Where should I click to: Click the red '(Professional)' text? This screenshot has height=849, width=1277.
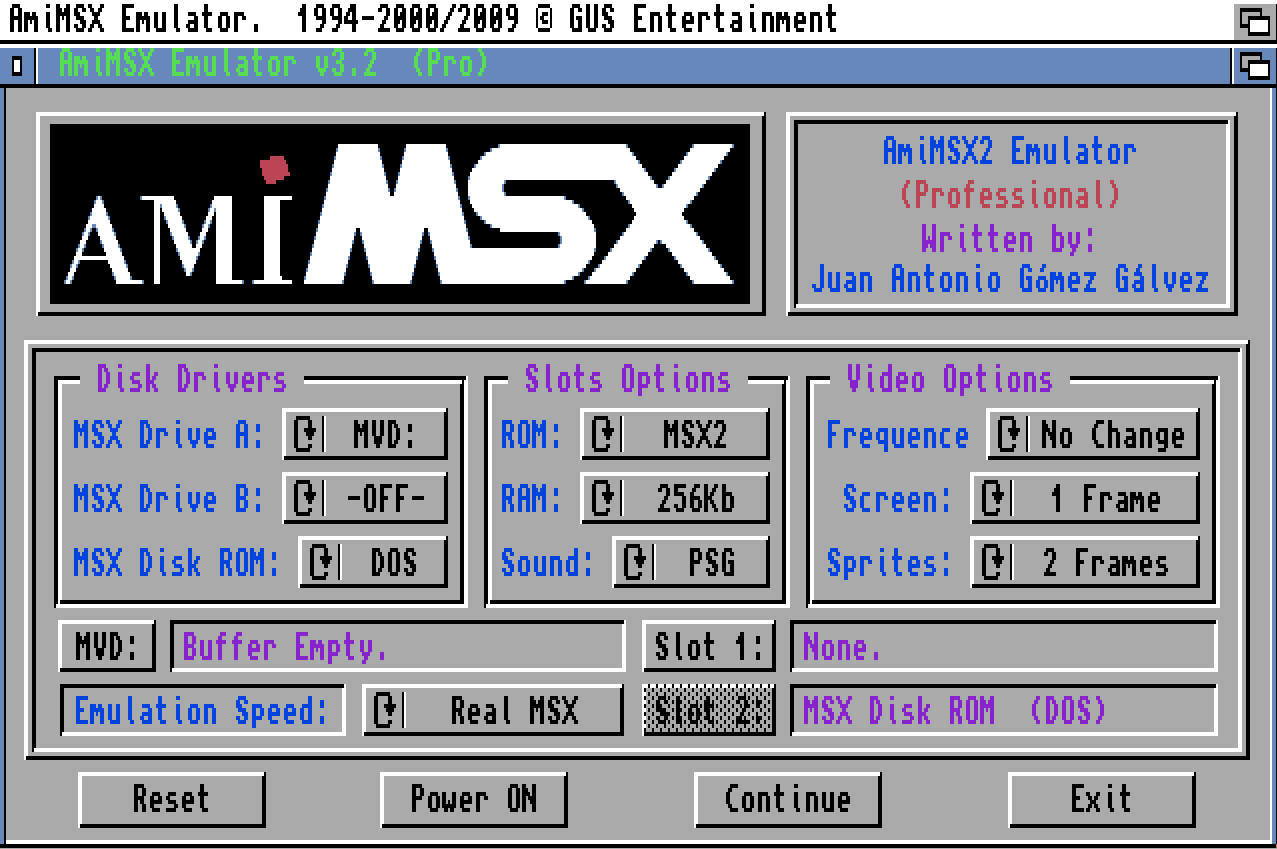coord(1009,194)
